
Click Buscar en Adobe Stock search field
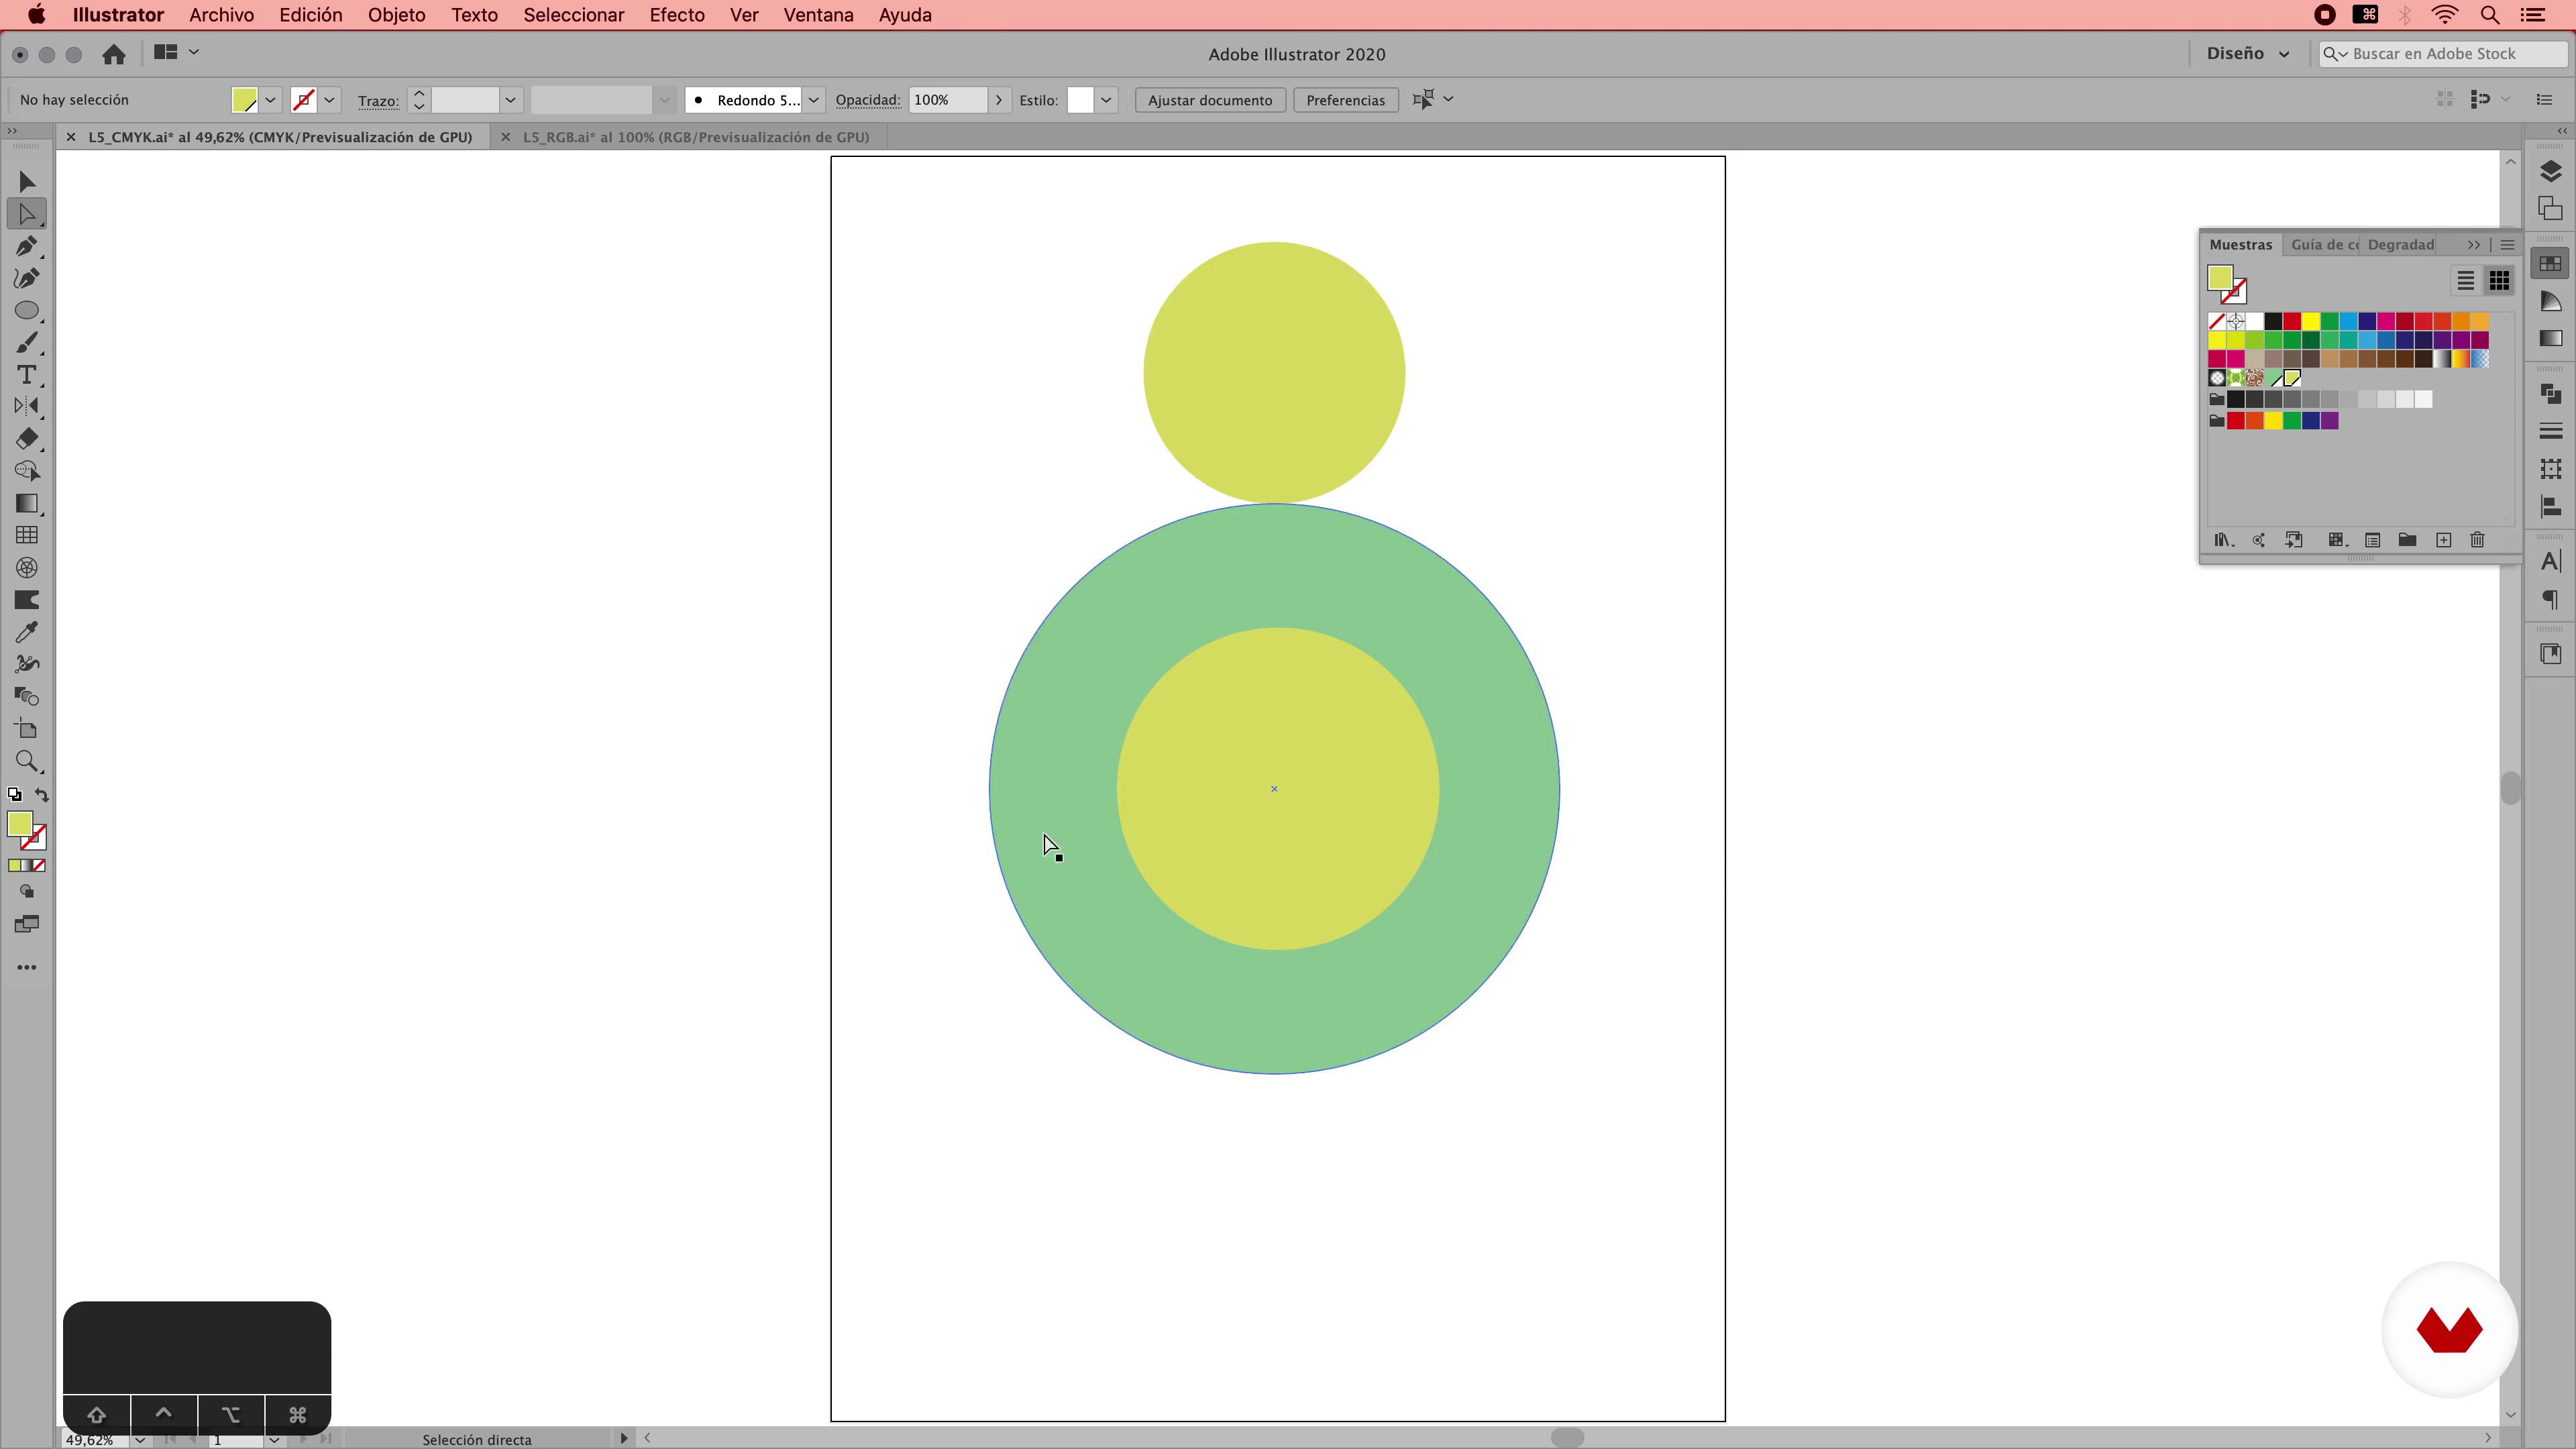(x=2443, y=54)
